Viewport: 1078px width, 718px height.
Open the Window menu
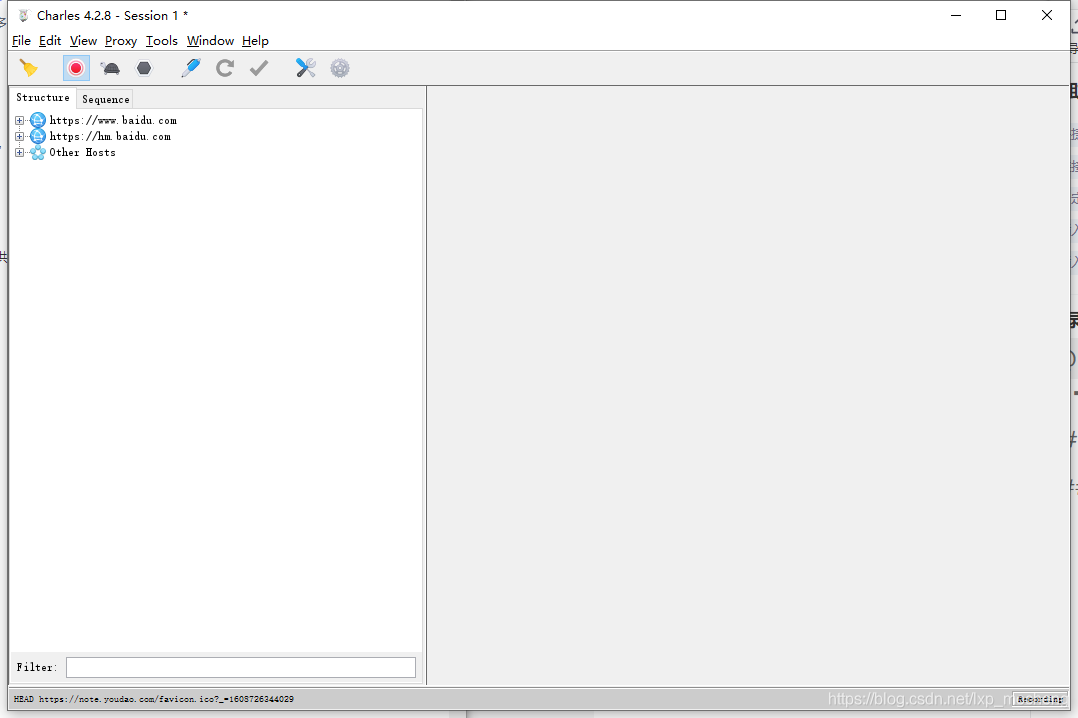(210, 41)
